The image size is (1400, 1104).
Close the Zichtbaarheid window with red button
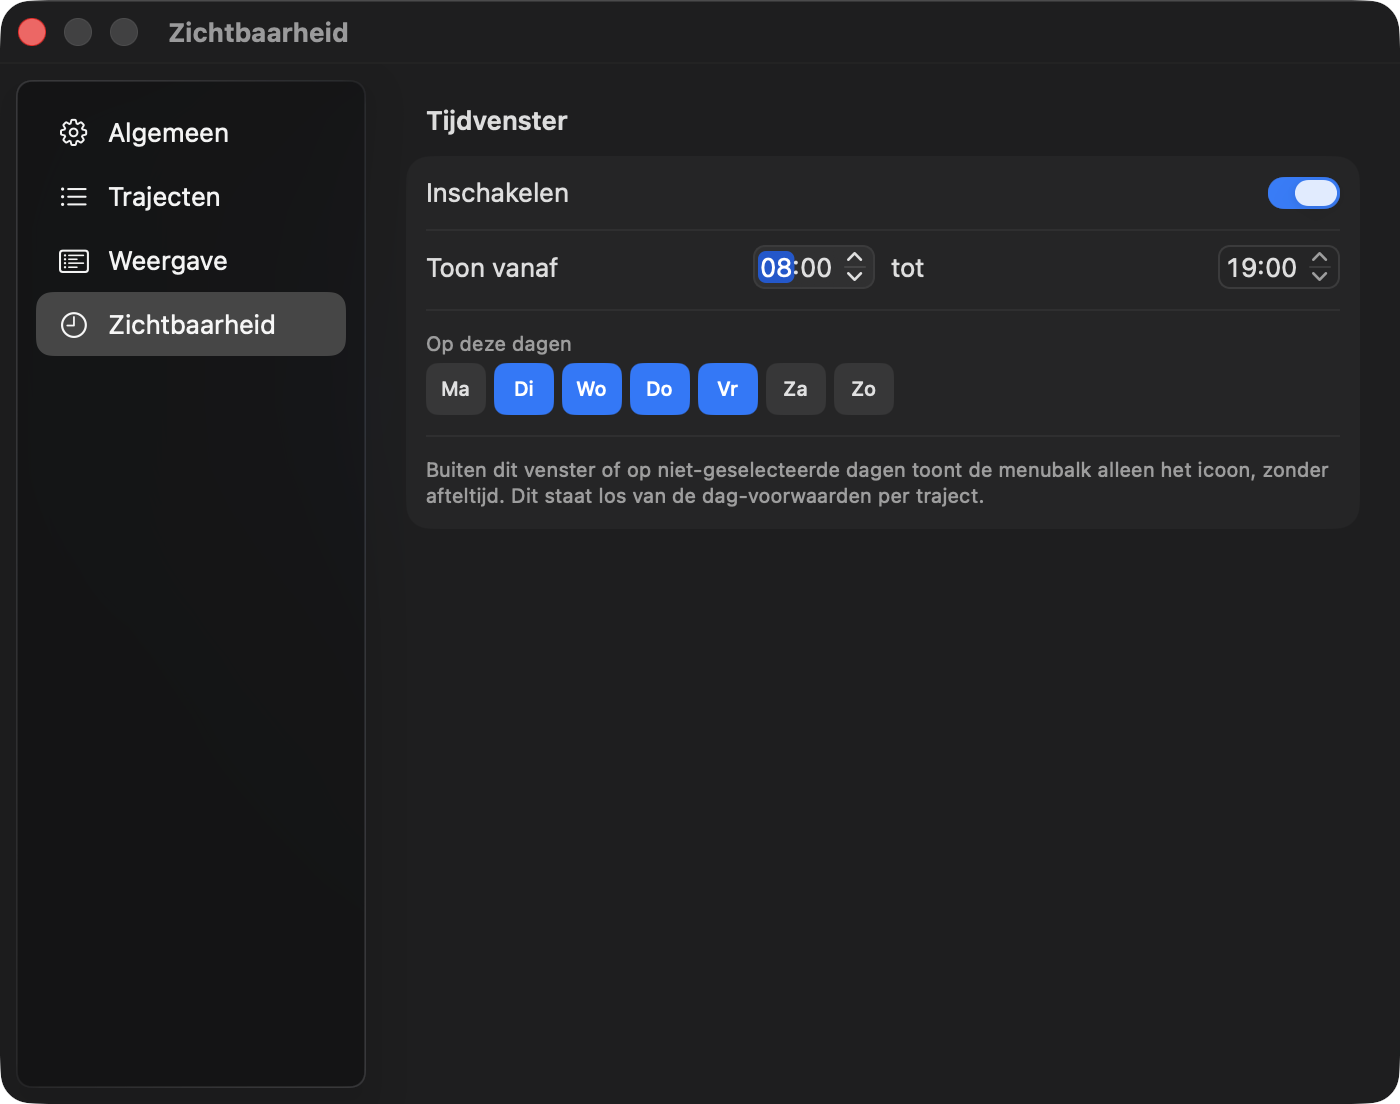[32, 32]
